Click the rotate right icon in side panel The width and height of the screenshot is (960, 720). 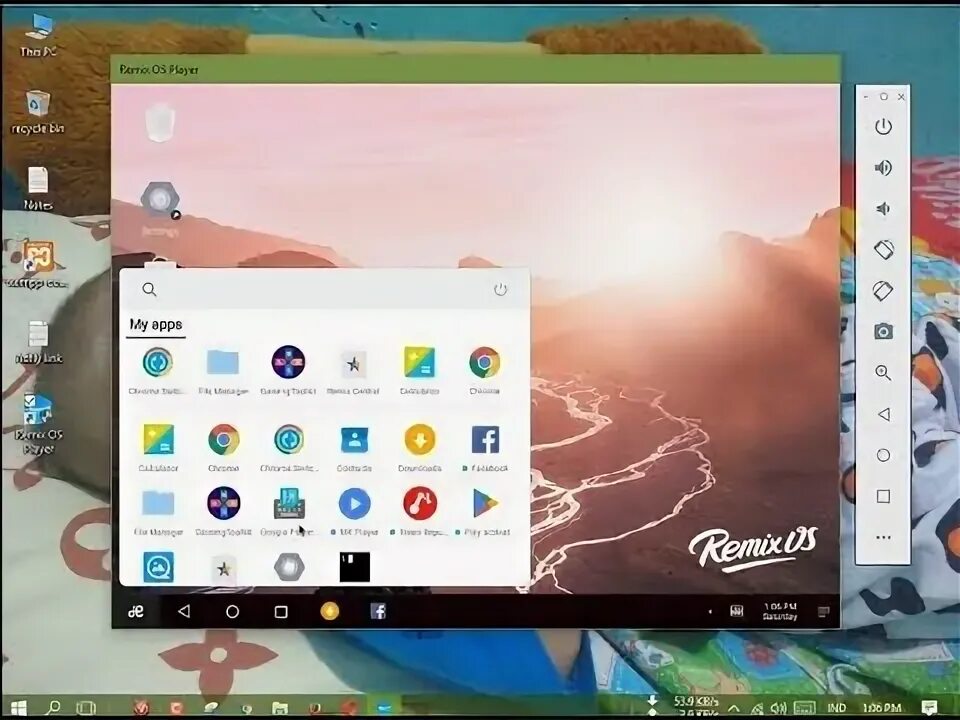(x=883, y=291)
